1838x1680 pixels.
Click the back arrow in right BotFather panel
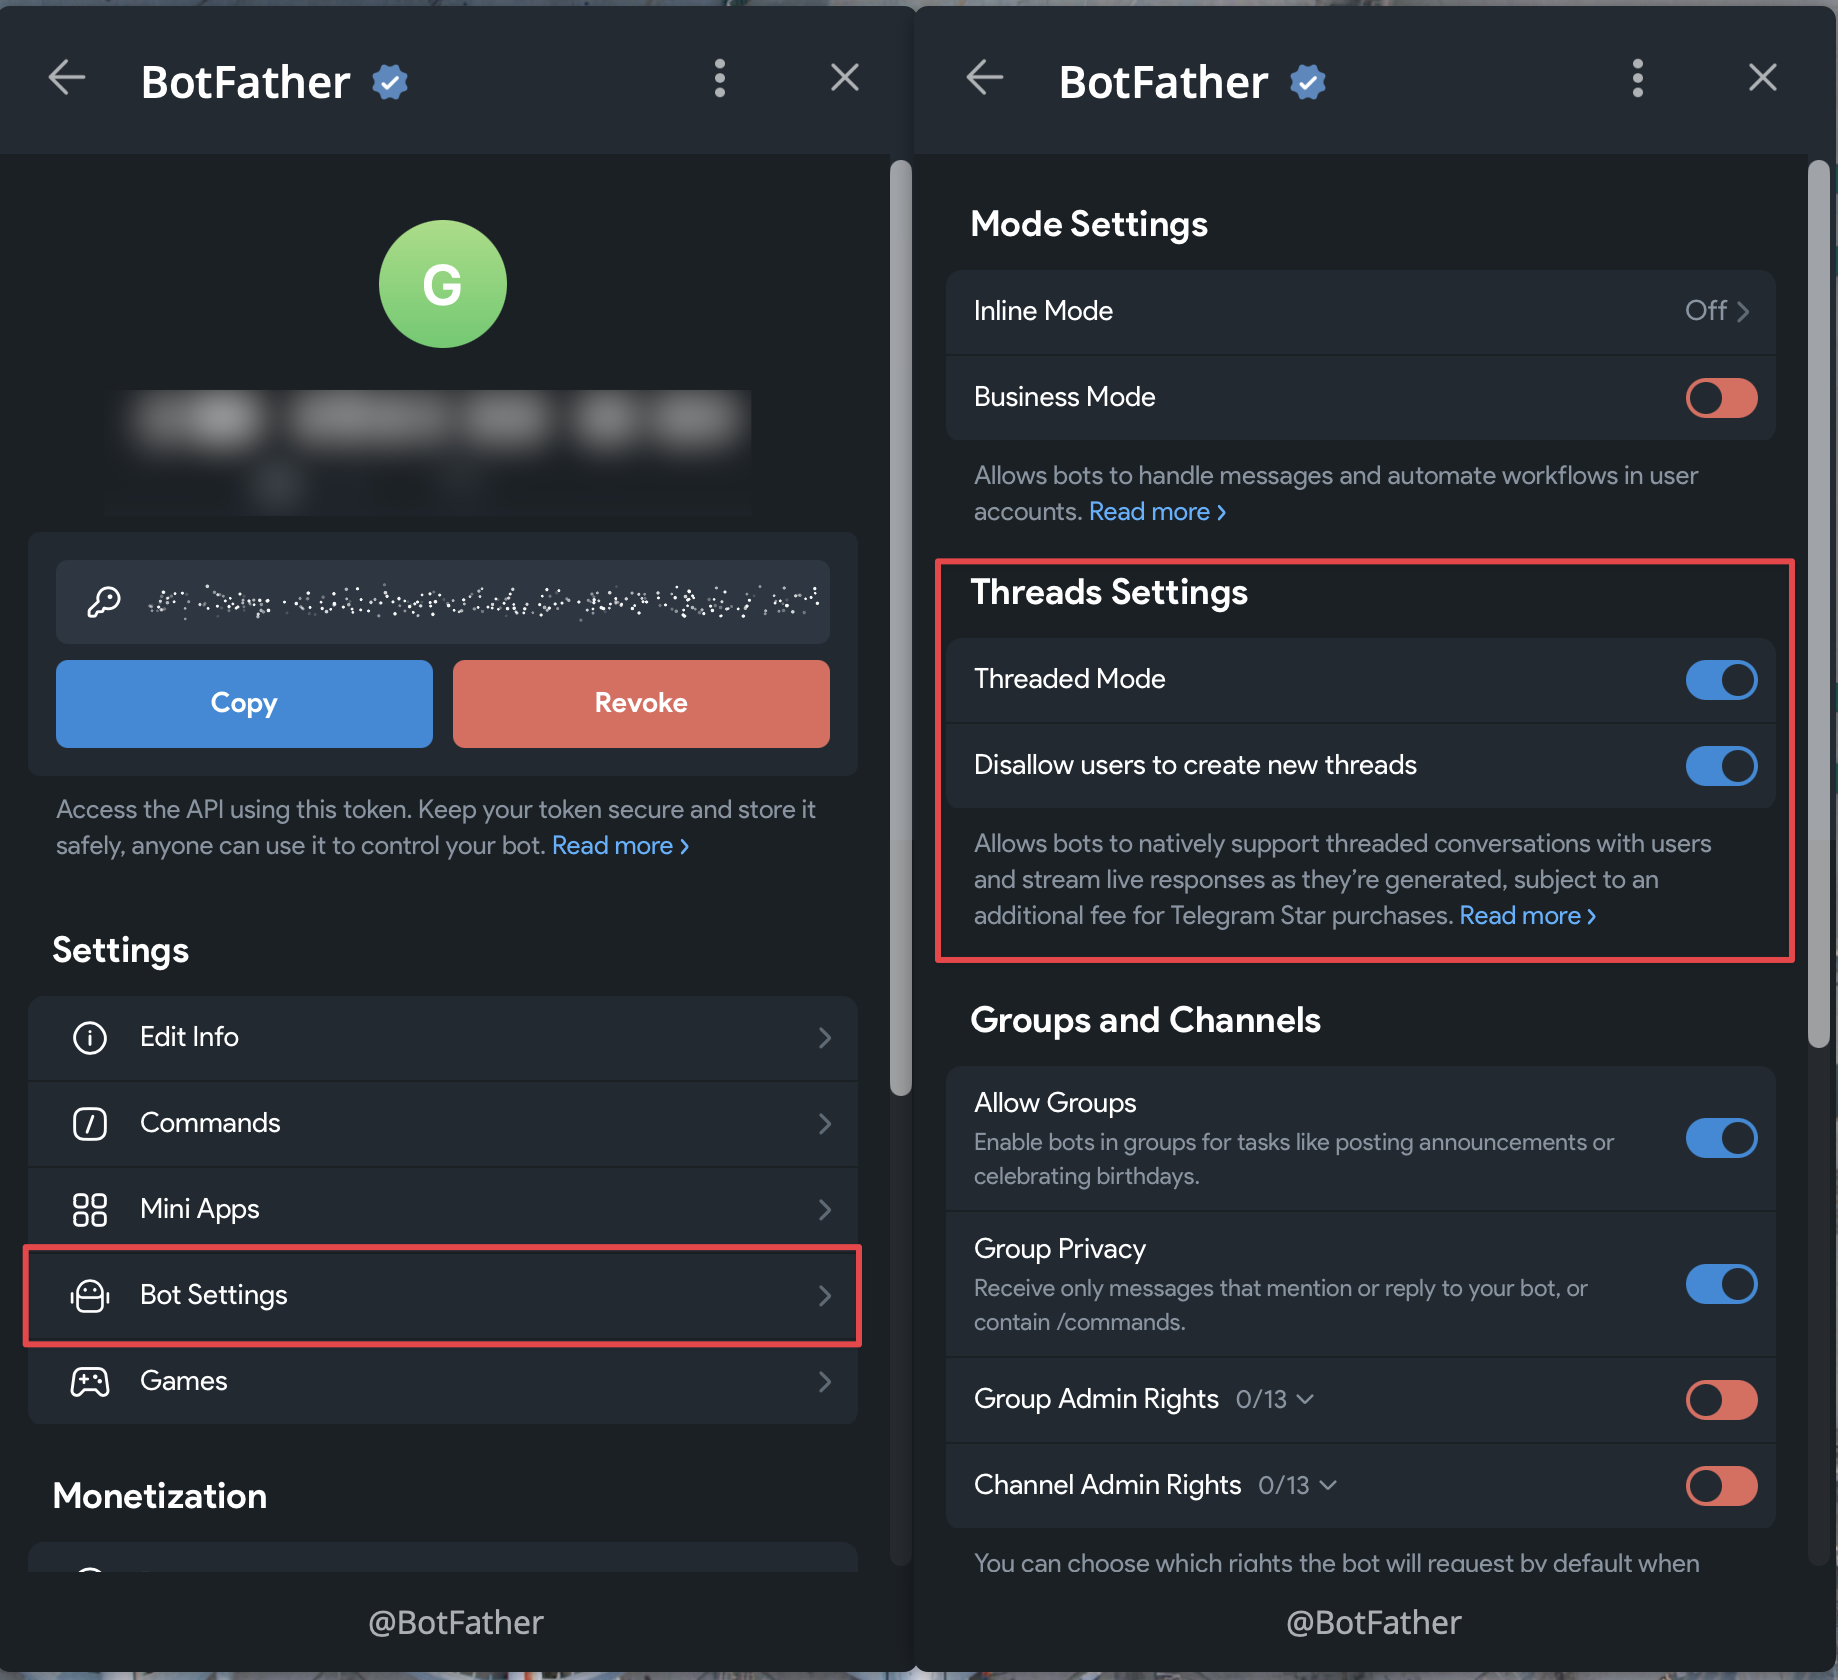pos(985,78)
